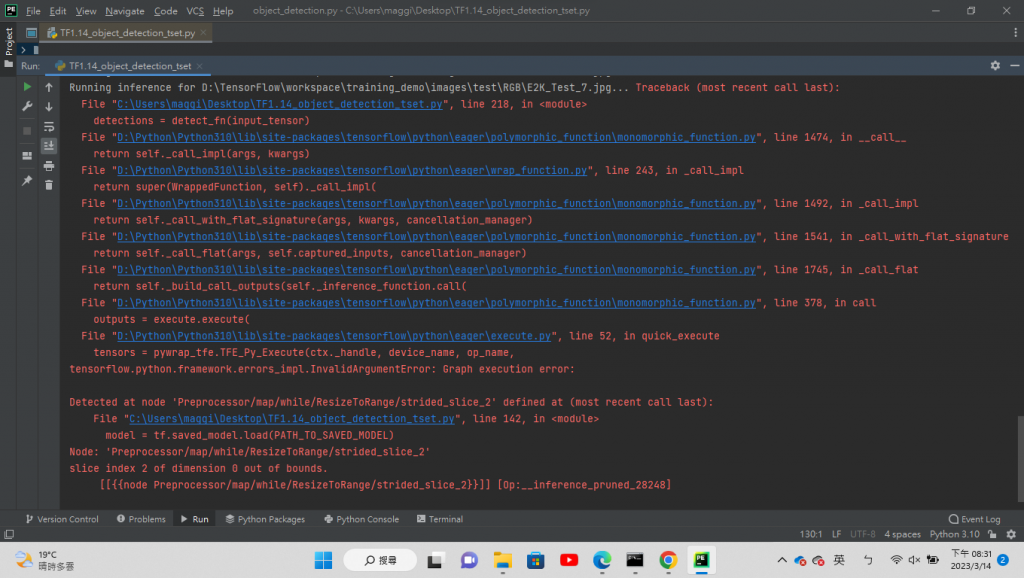Image resolution: width=1024 pixels, height=578 pixels.
Task: Click the restore layout icon in Run toolbar
Action: pos(27,155)
